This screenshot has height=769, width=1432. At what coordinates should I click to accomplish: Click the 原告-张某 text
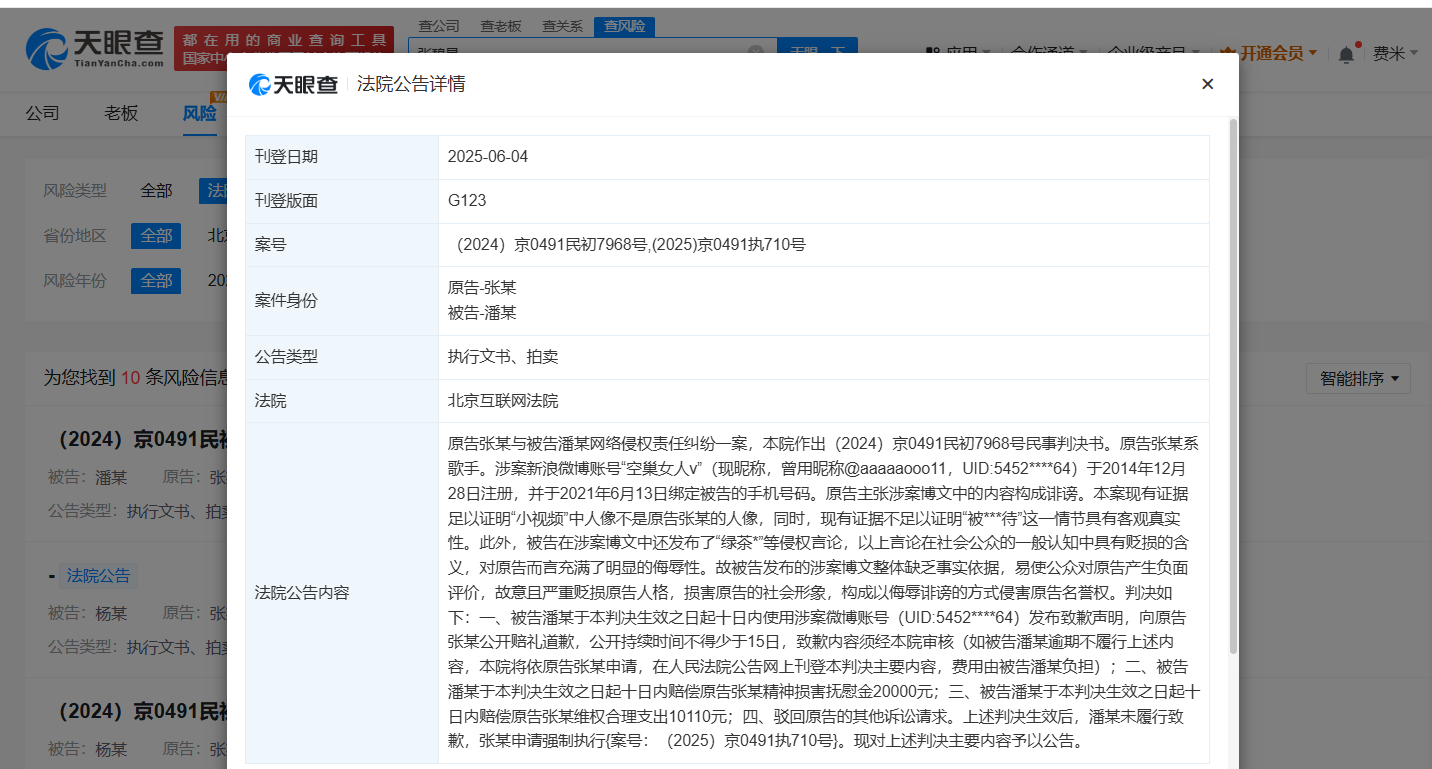pyautogui.click(x=482, y=288)
